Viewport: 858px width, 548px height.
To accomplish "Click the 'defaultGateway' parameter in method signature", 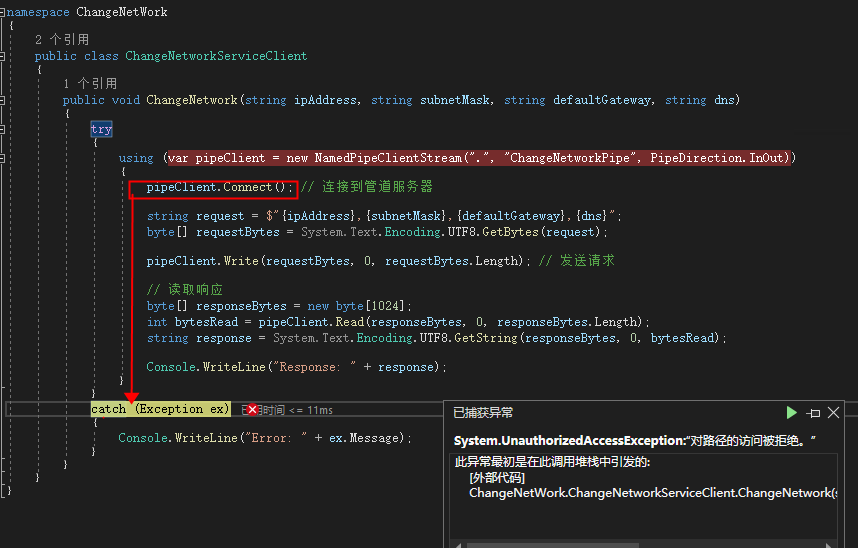I will click(602, 100).
